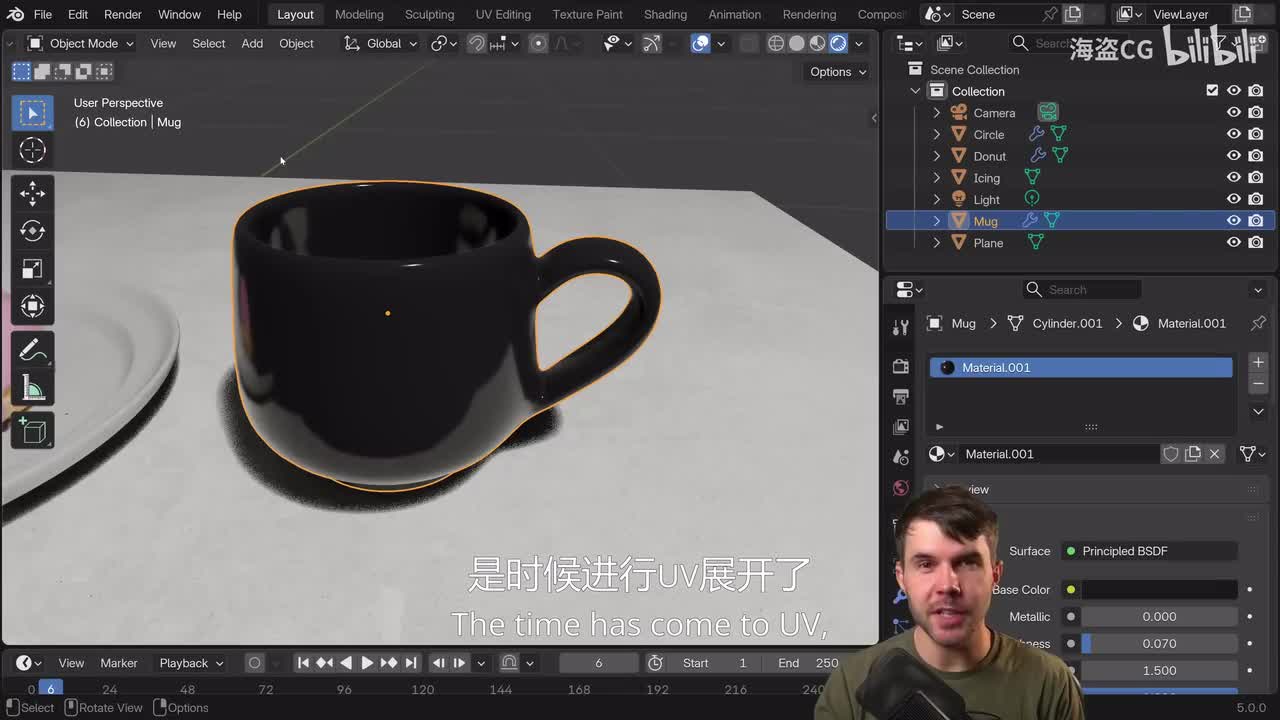Screen dimensions: 1280x720
Task: Toggle proportional editing in header
Action: pos(538,43)
